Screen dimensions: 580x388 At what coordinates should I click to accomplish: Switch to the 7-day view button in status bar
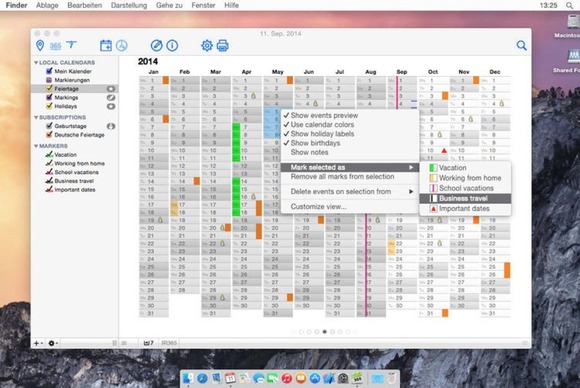[x=149, y=343]
